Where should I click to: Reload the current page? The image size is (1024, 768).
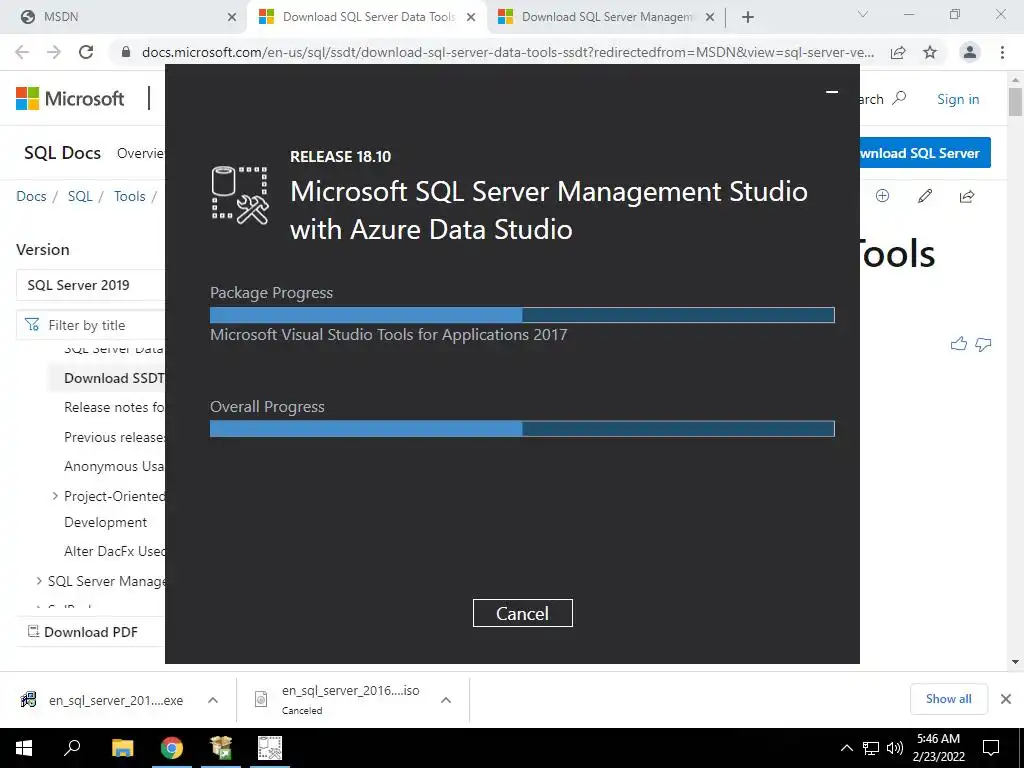[86, 52]
